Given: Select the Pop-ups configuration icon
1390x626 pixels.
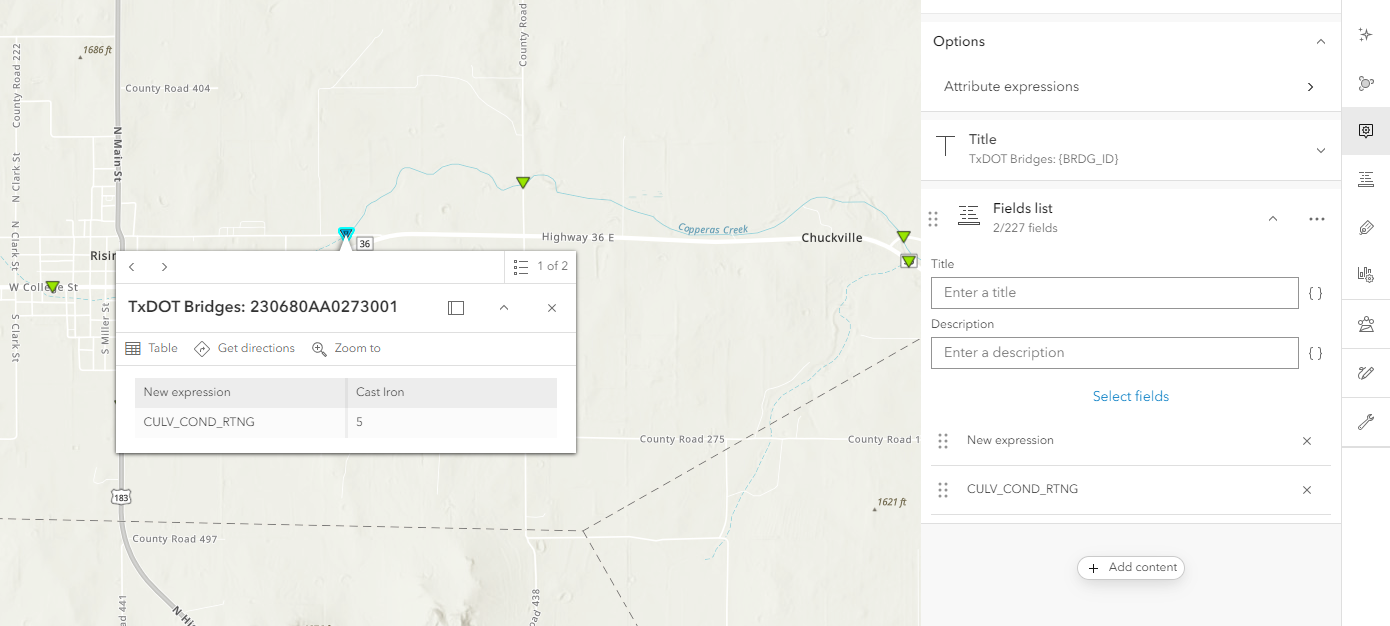Looking at the screenshot, I should coord(1366,131).
